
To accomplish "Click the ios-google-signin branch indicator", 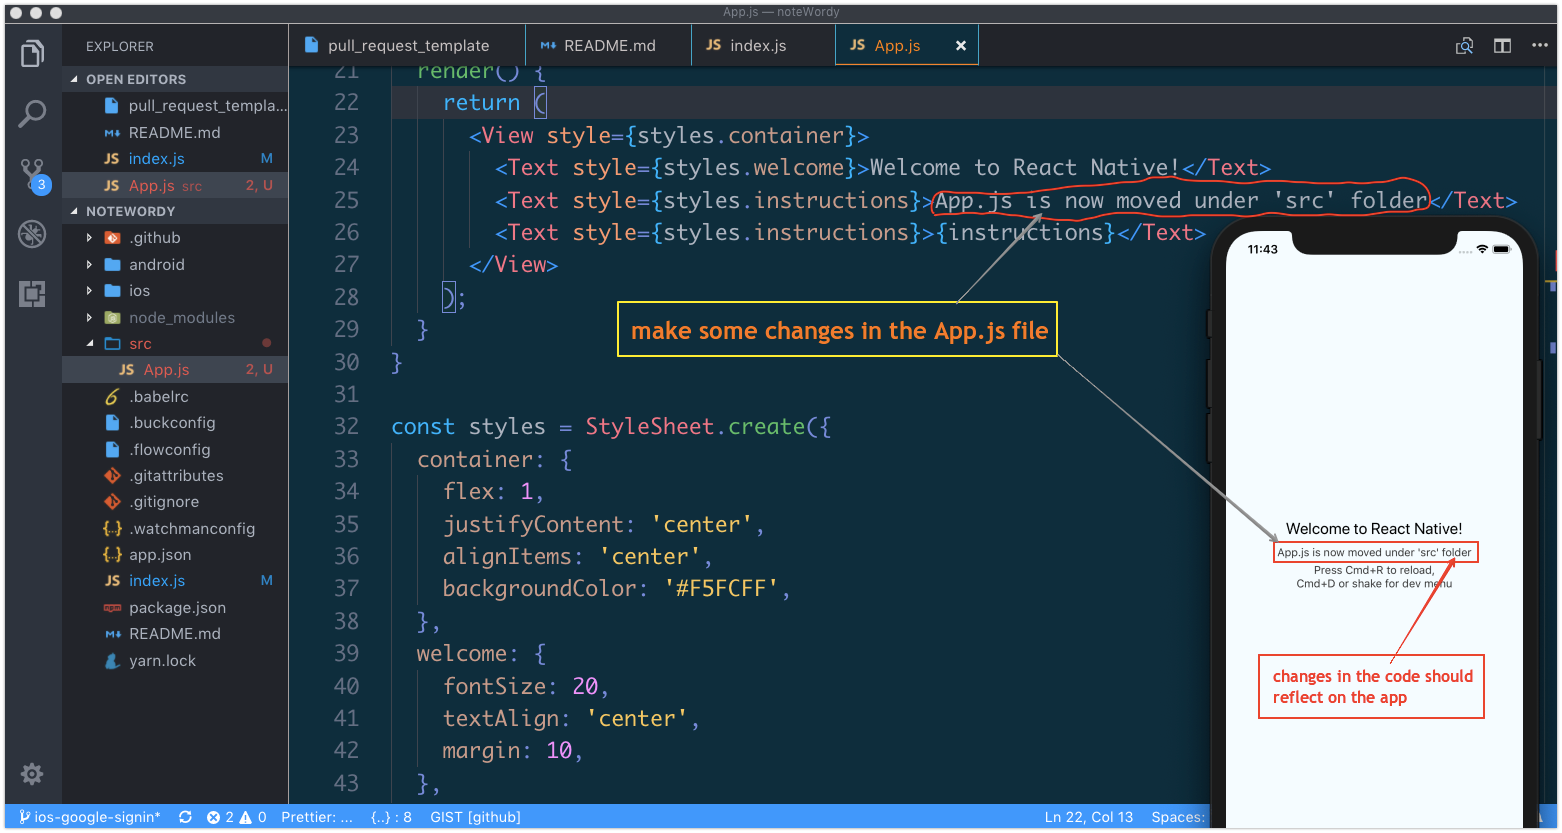I will pos(88,816).
